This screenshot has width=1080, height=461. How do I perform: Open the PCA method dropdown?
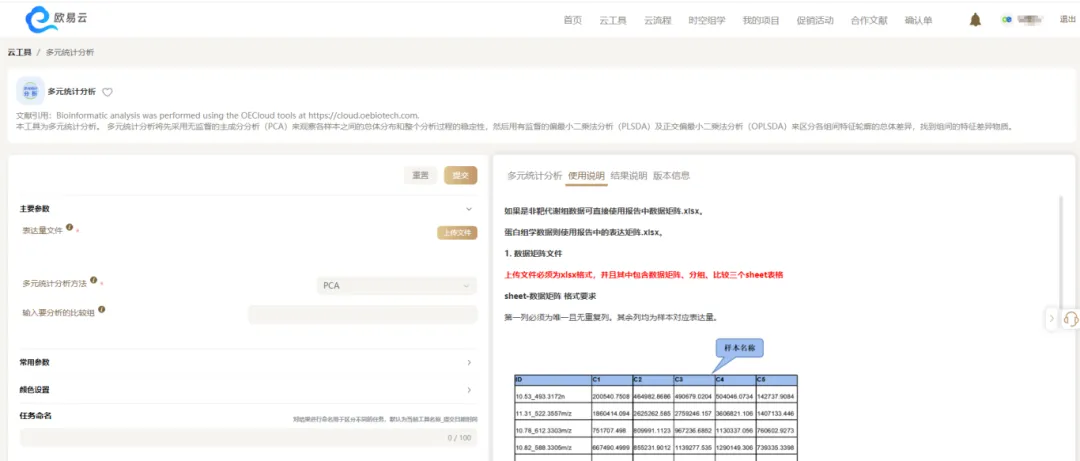coord(397,285)
